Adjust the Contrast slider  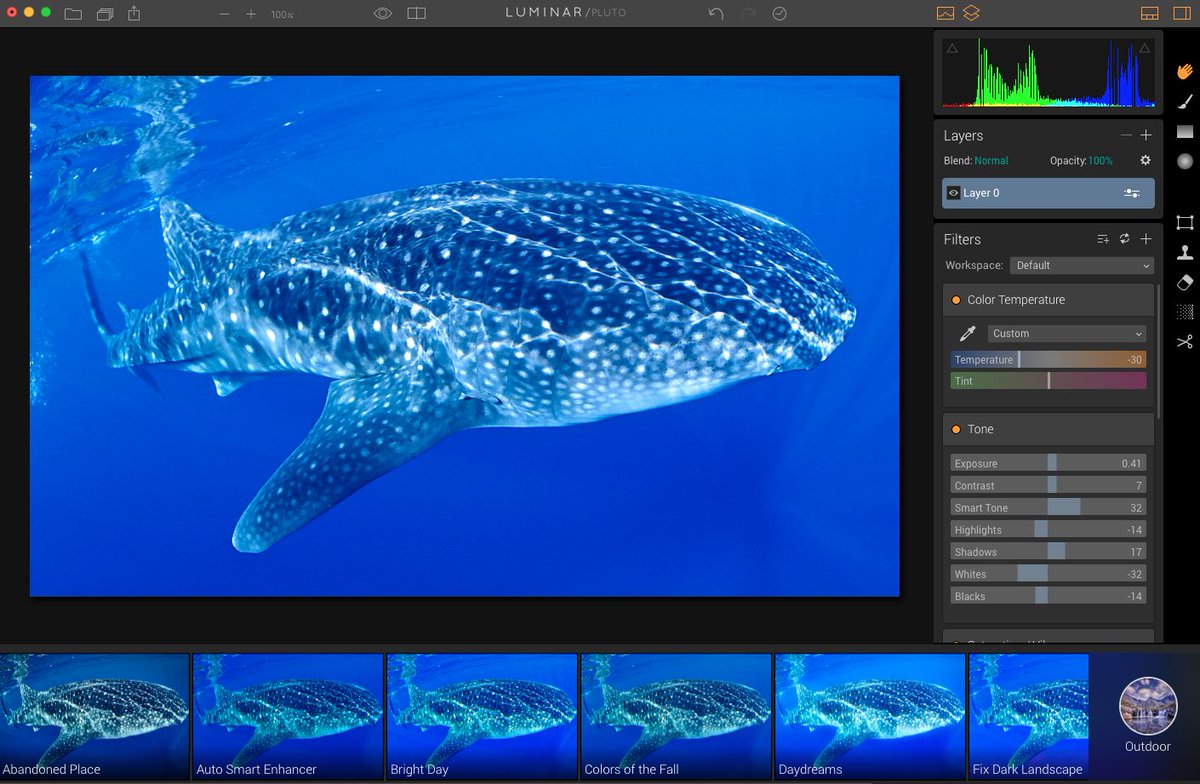click(x=1048, y=486)
